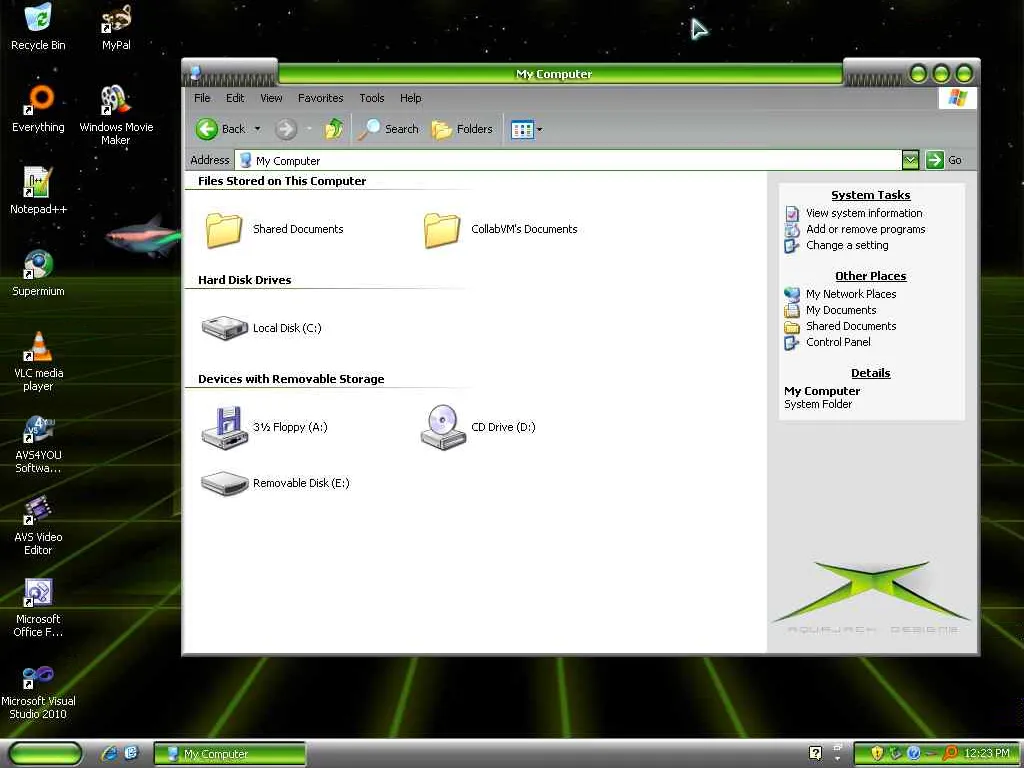Click the 12:23 PM clock

point(987,754)
